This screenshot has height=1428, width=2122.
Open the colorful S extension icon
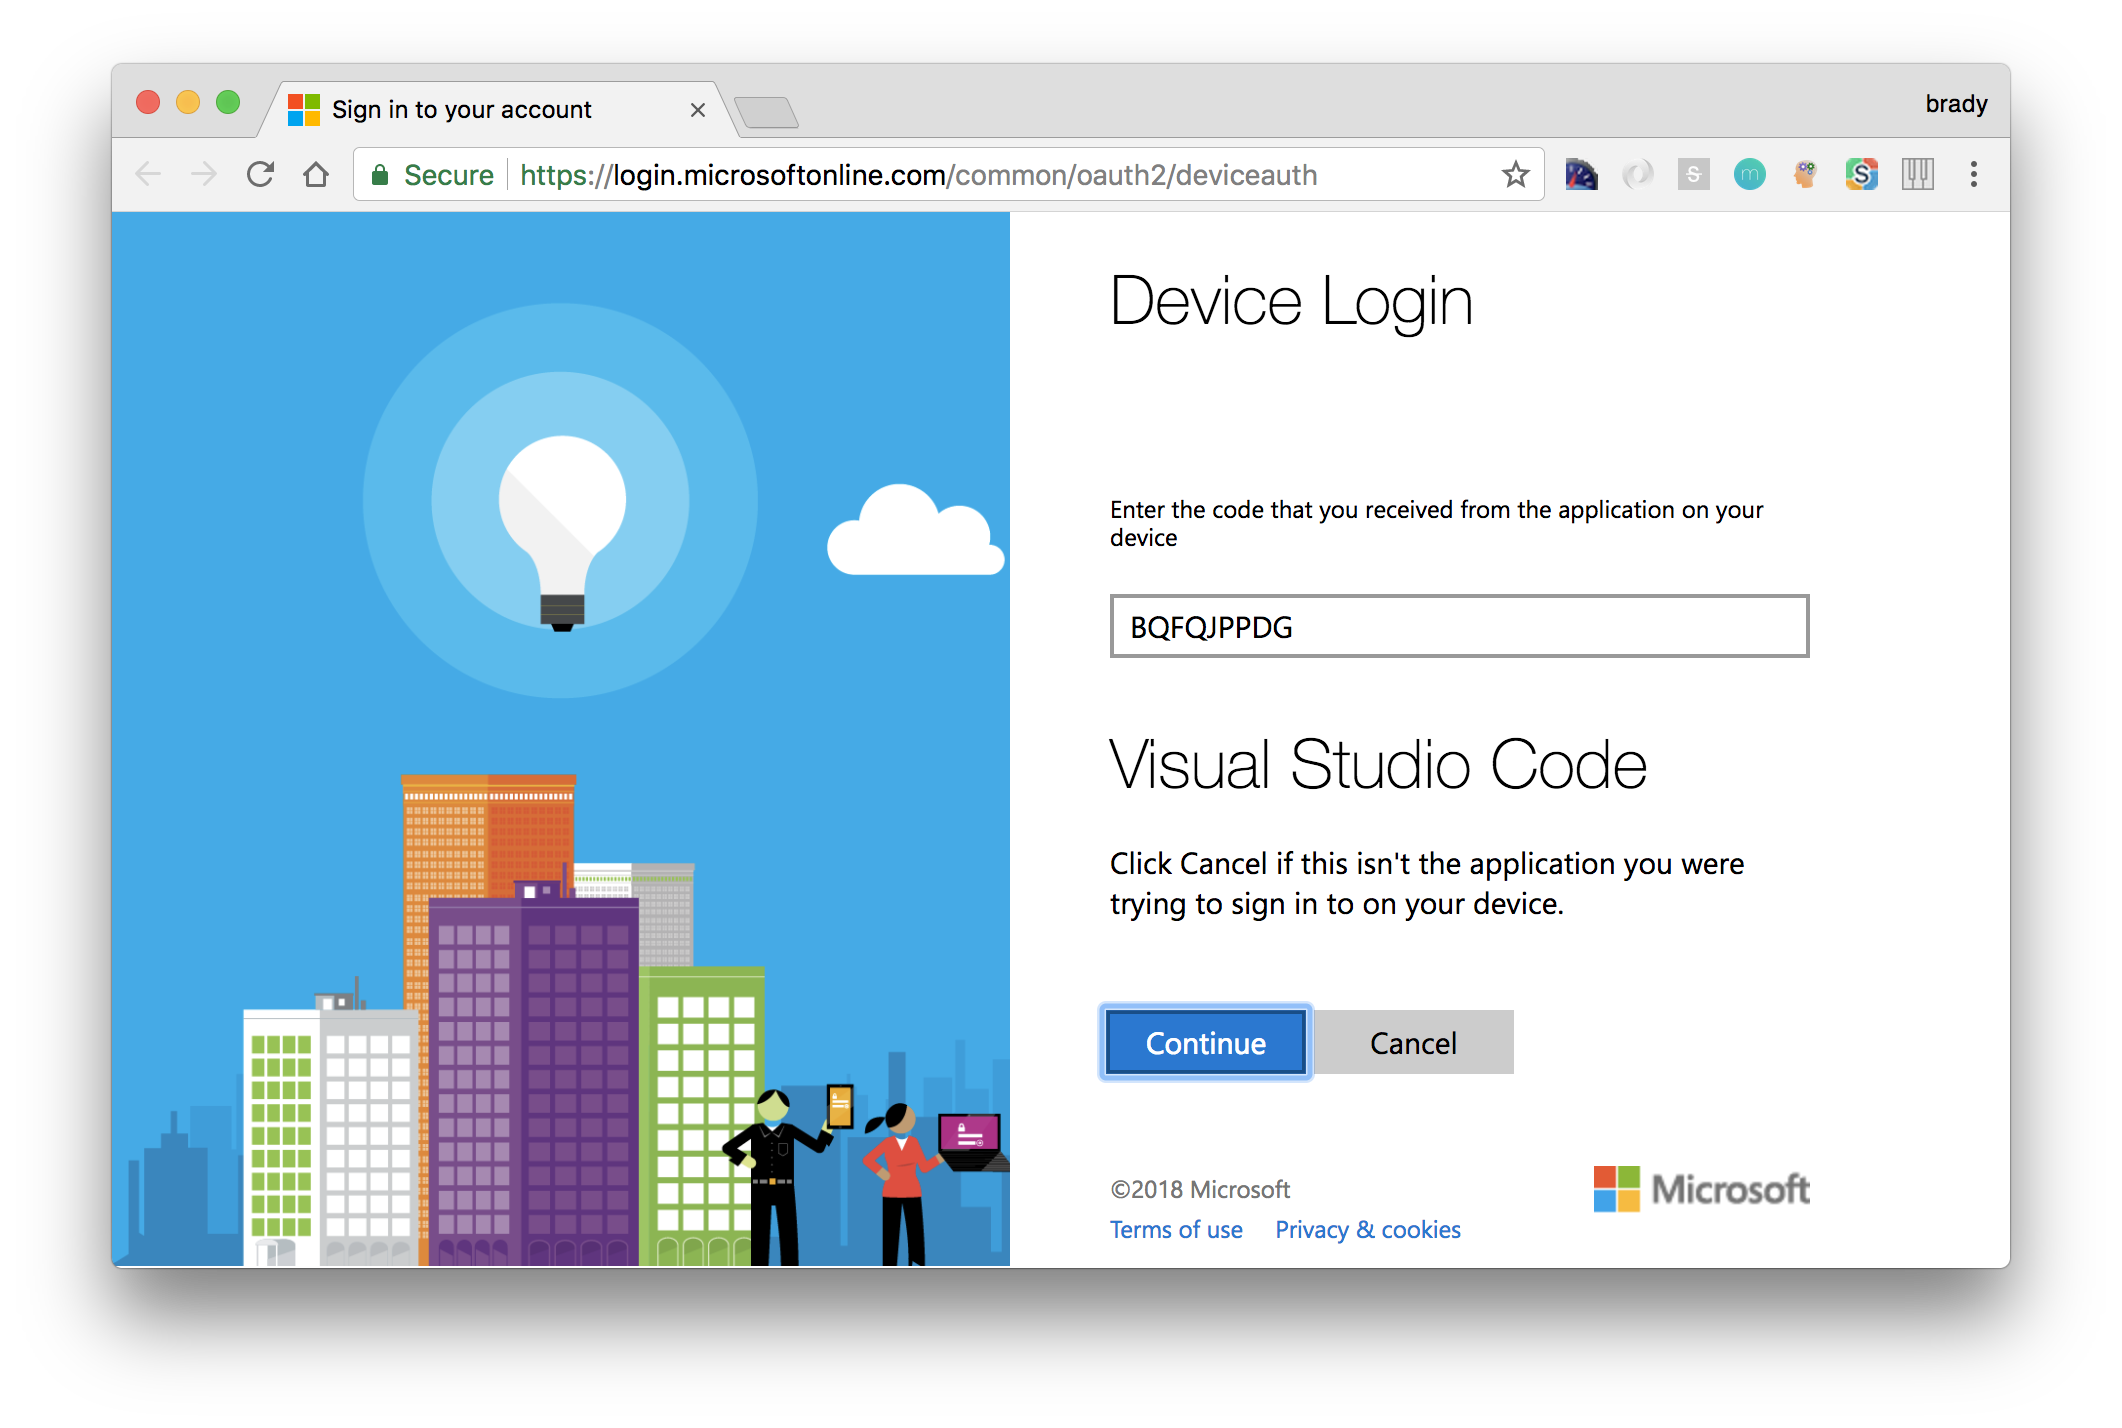(x=1861, y=175)
